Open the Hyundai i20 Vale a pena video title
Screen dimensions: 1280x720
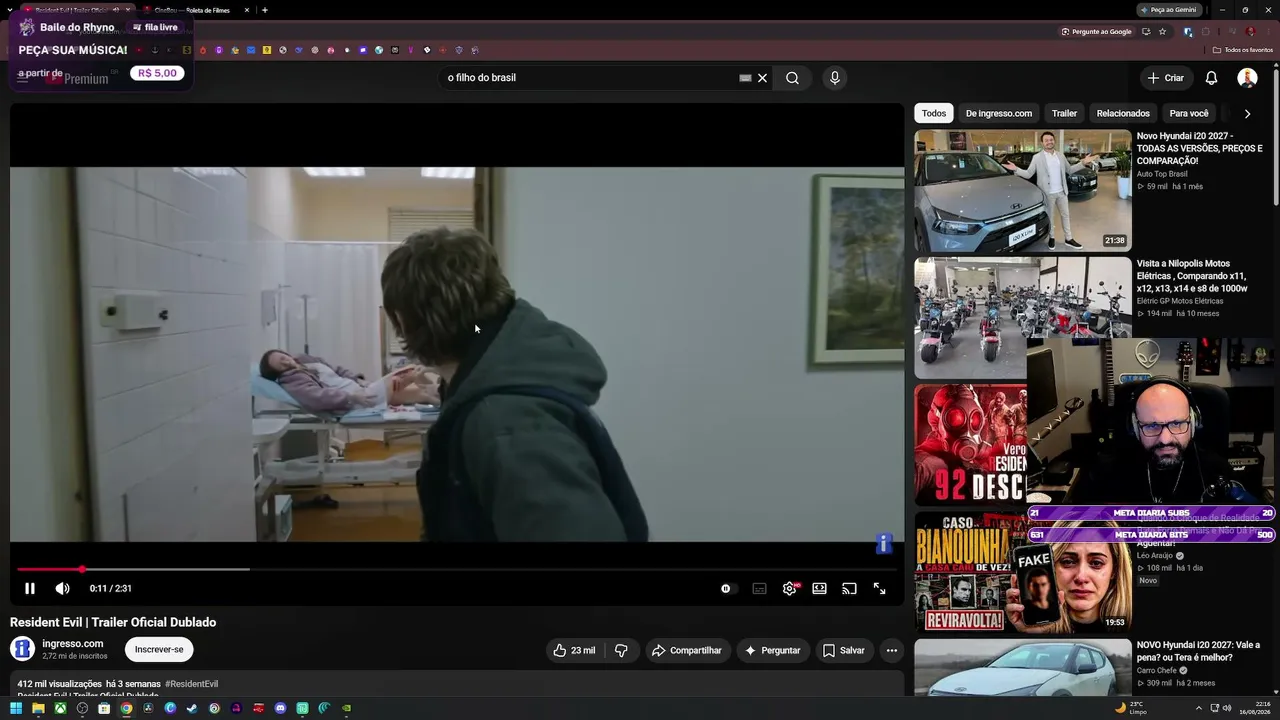click(x=1199, y=651)
